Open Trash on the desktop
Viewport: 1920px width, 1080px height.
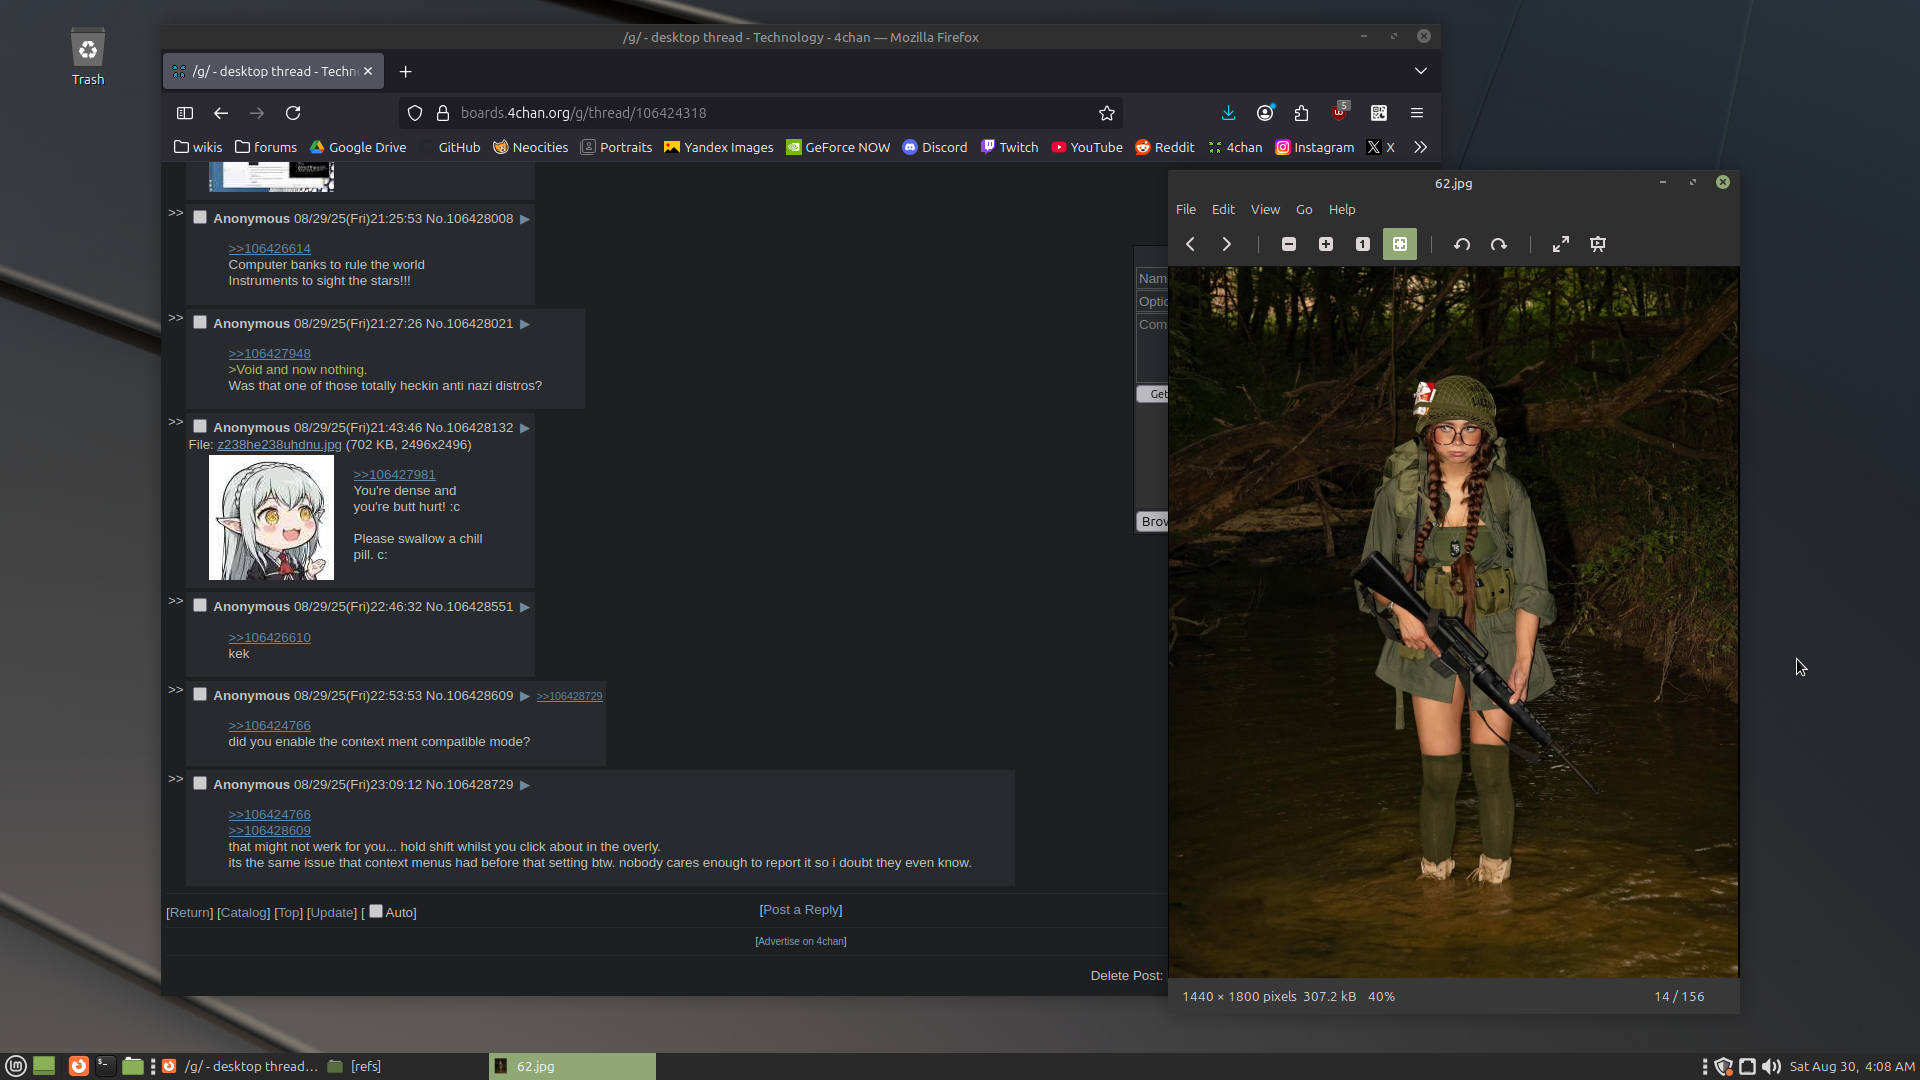(88, 57)
